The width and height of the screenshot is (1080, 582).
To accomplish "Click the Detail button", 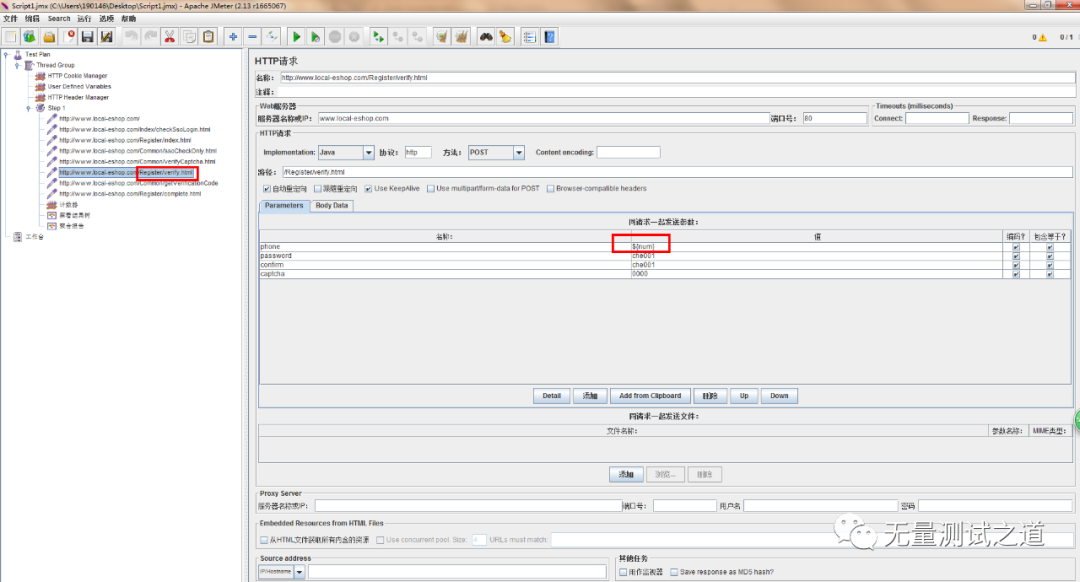I will click(x=551, y=396).
